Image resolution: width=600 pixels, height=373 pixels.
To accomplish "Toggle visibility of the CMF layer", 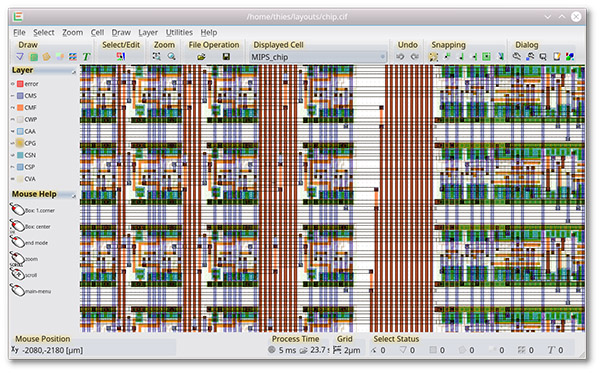I will tap(13, 108).
